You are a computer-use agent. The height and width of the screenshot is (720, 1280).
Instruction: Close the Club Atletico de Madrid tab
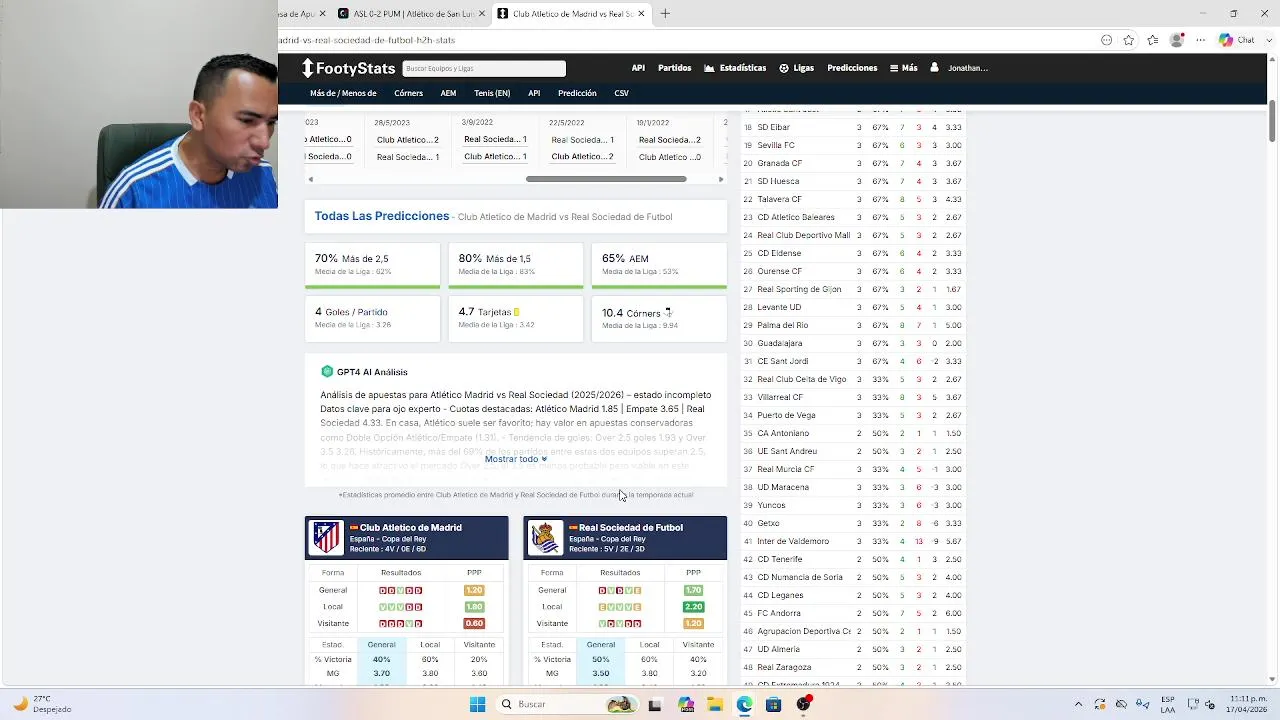[641, 14]
